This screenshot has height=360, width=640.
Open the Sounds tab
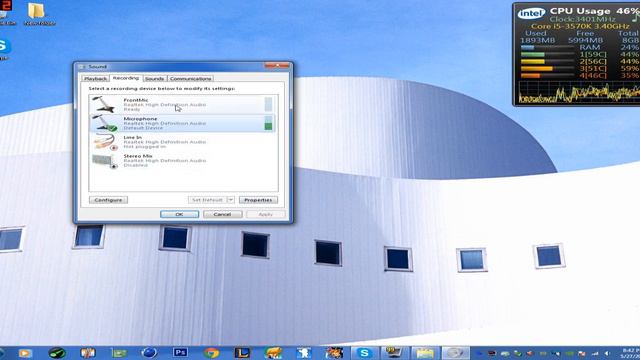point(154,78)
